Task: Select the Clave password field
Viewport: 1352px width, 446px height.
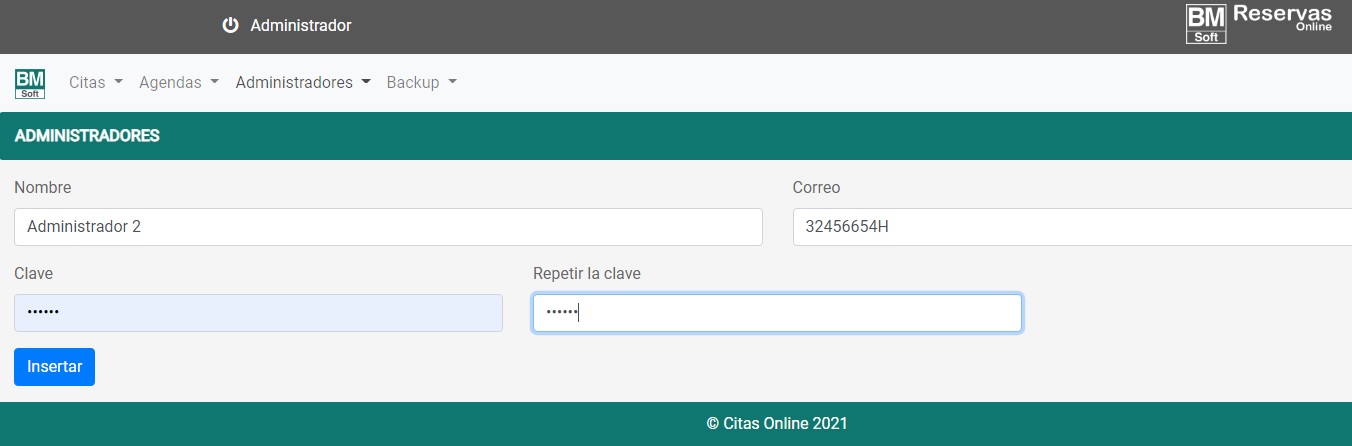Action: (258, 313)
